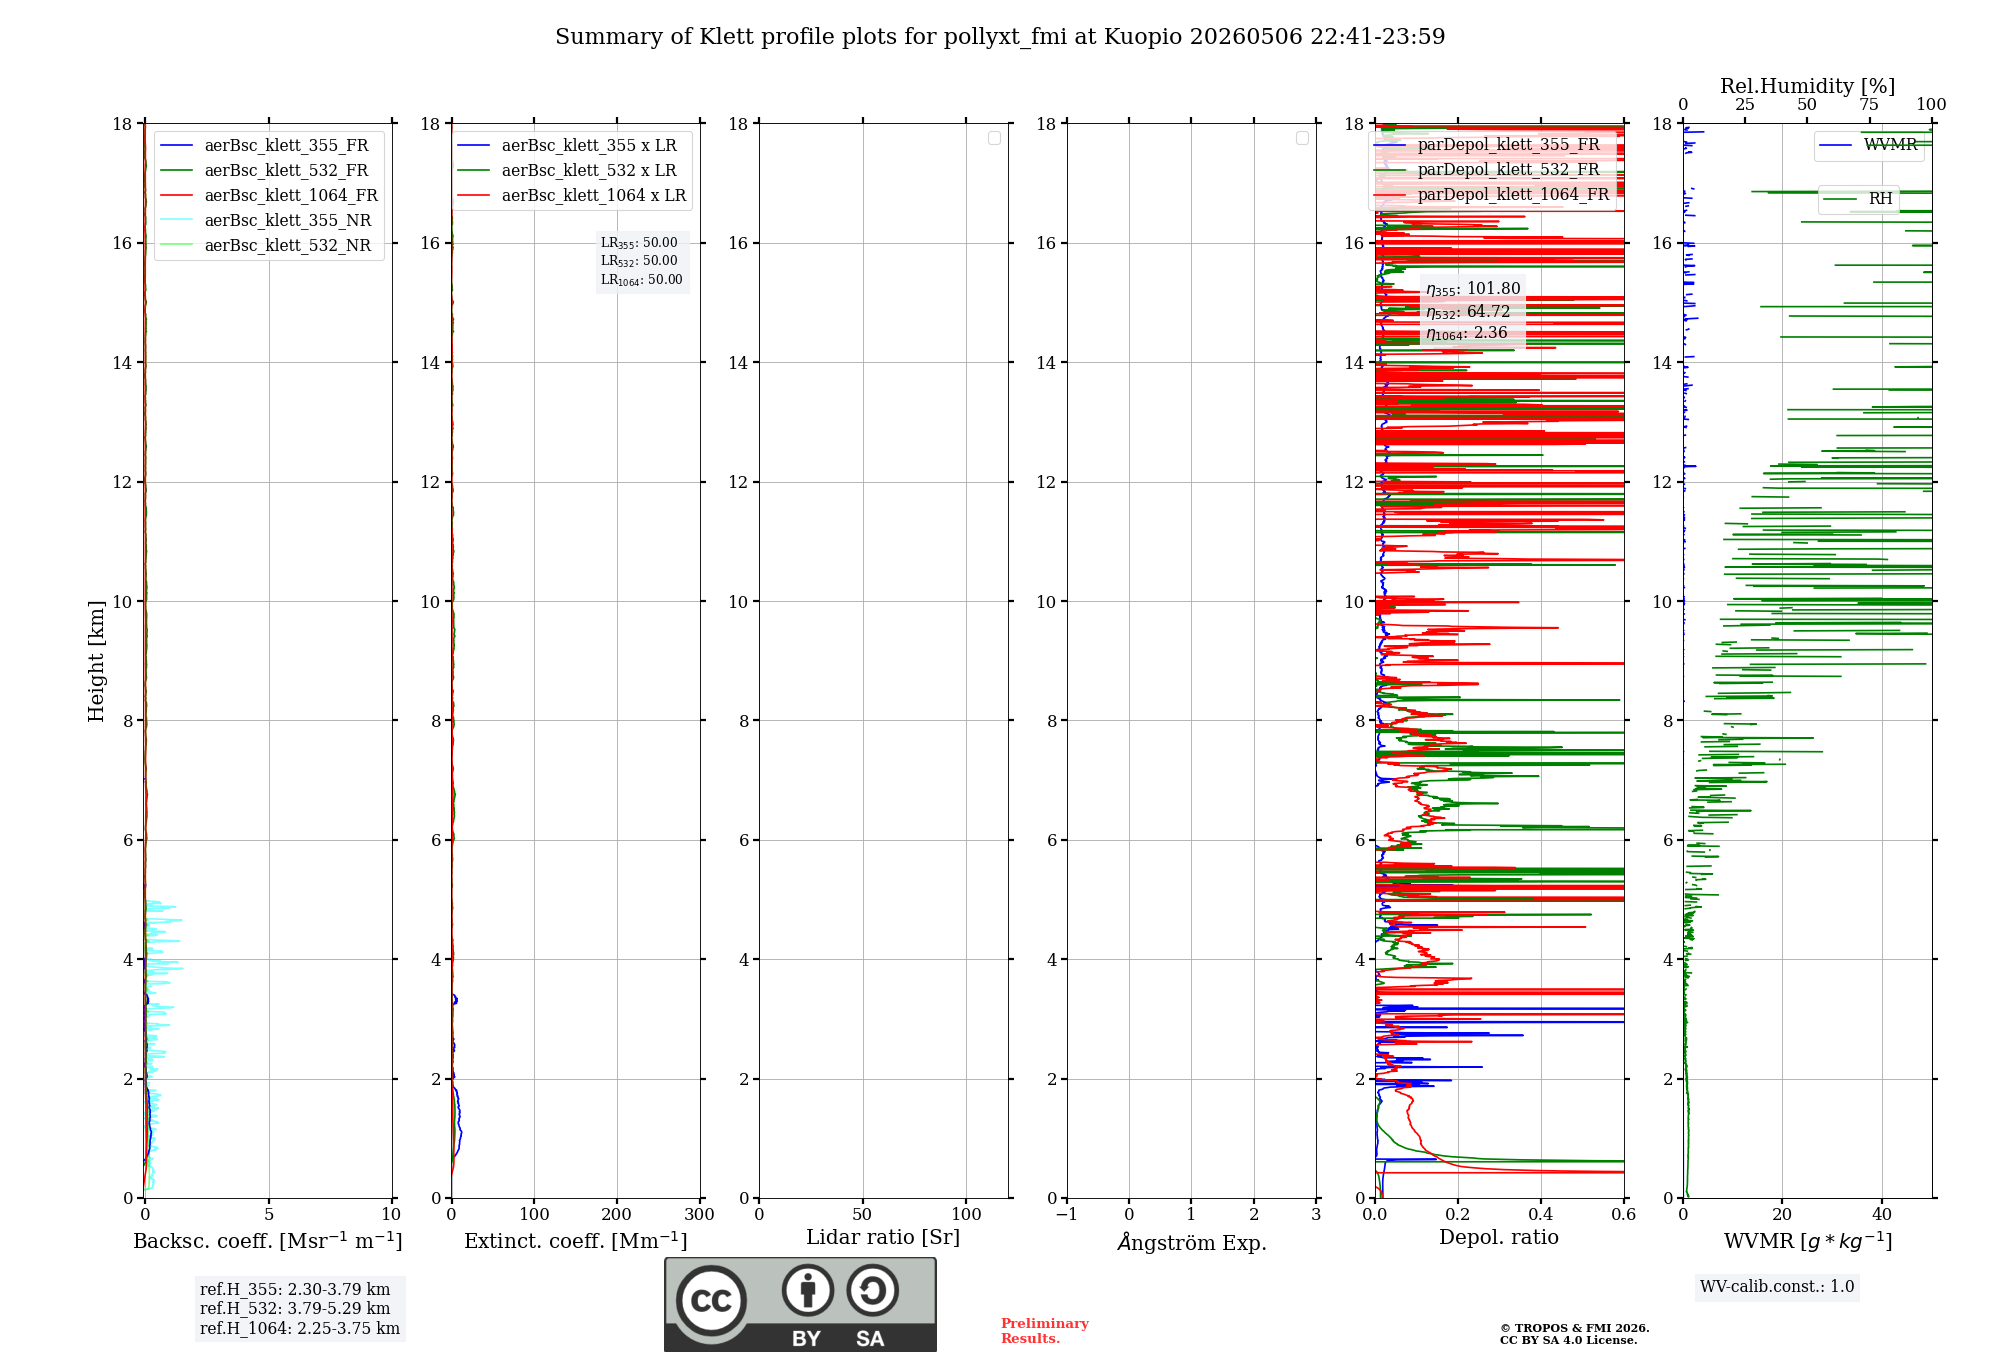Screen dimensions: 2000x1360
Task: Click parDepol_klett_355_FR legend entry
Action: (1487, 144)
